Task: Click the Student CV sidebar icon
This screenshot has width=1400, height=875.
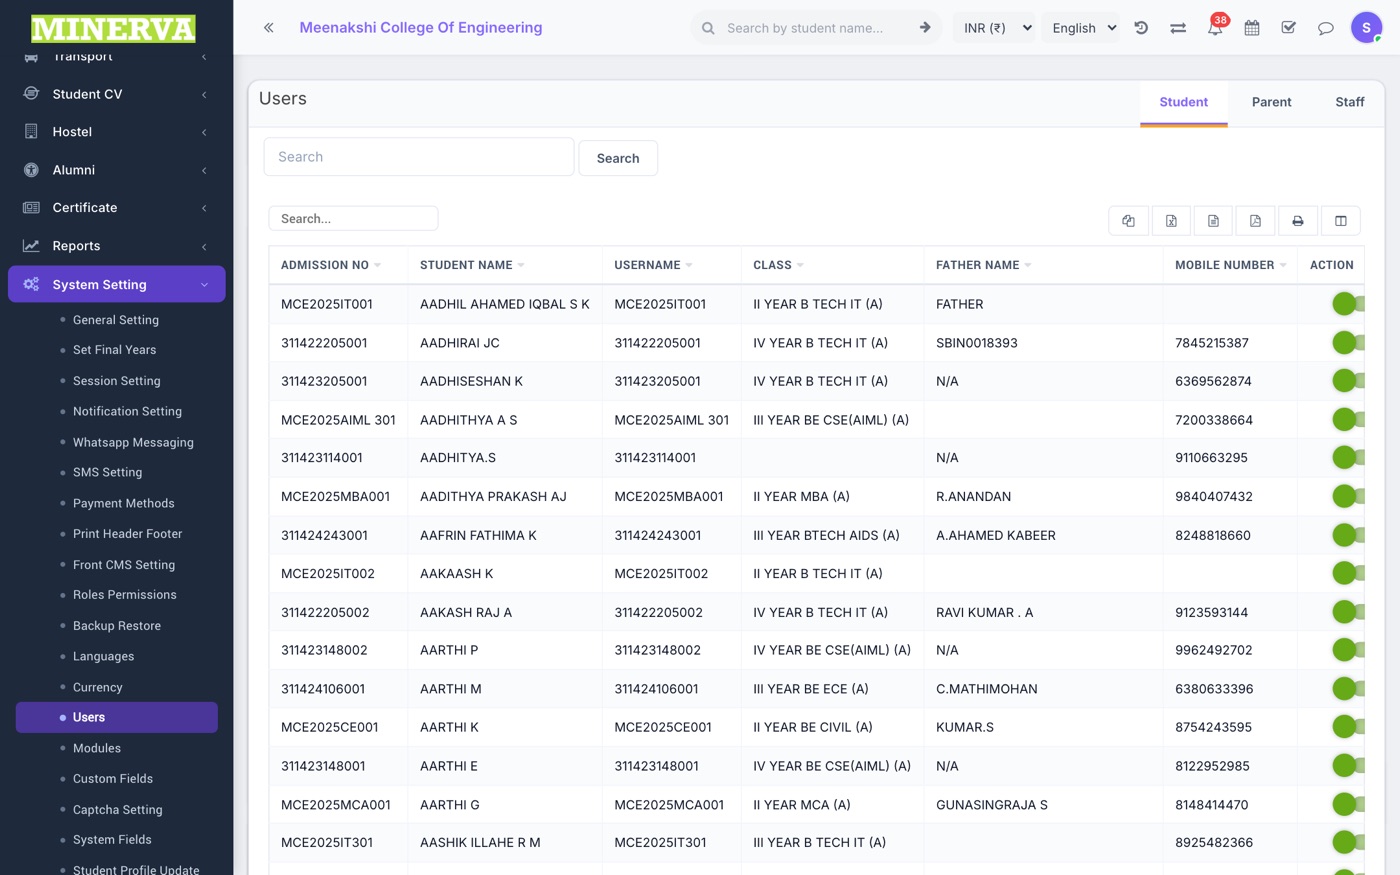Action: click(31, 94)
